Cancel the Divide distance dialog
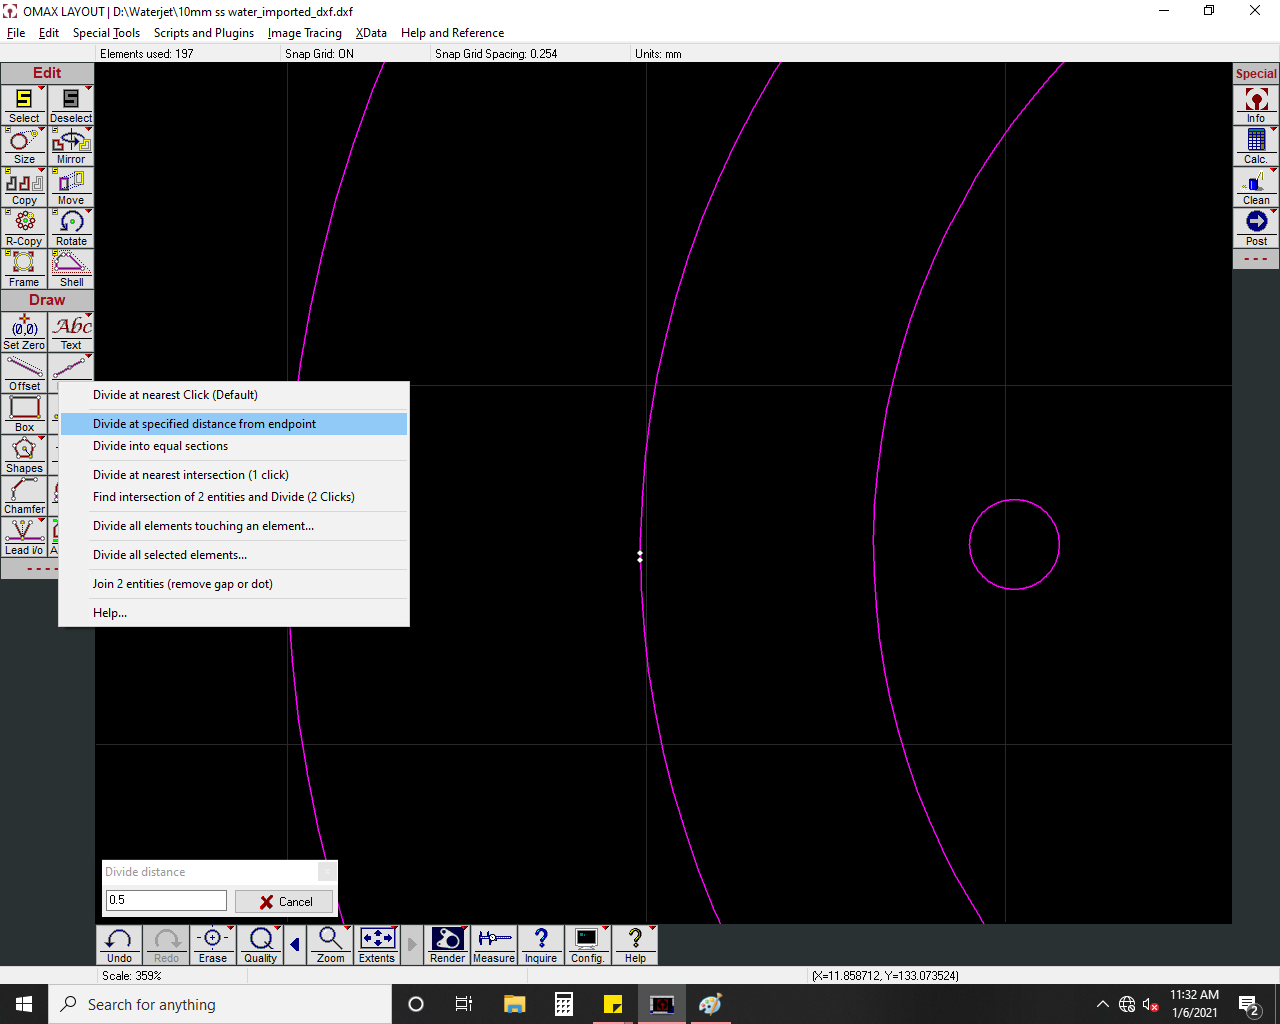The width and height of the screenshot is (1280, 1024). click(x=284, y=901)
